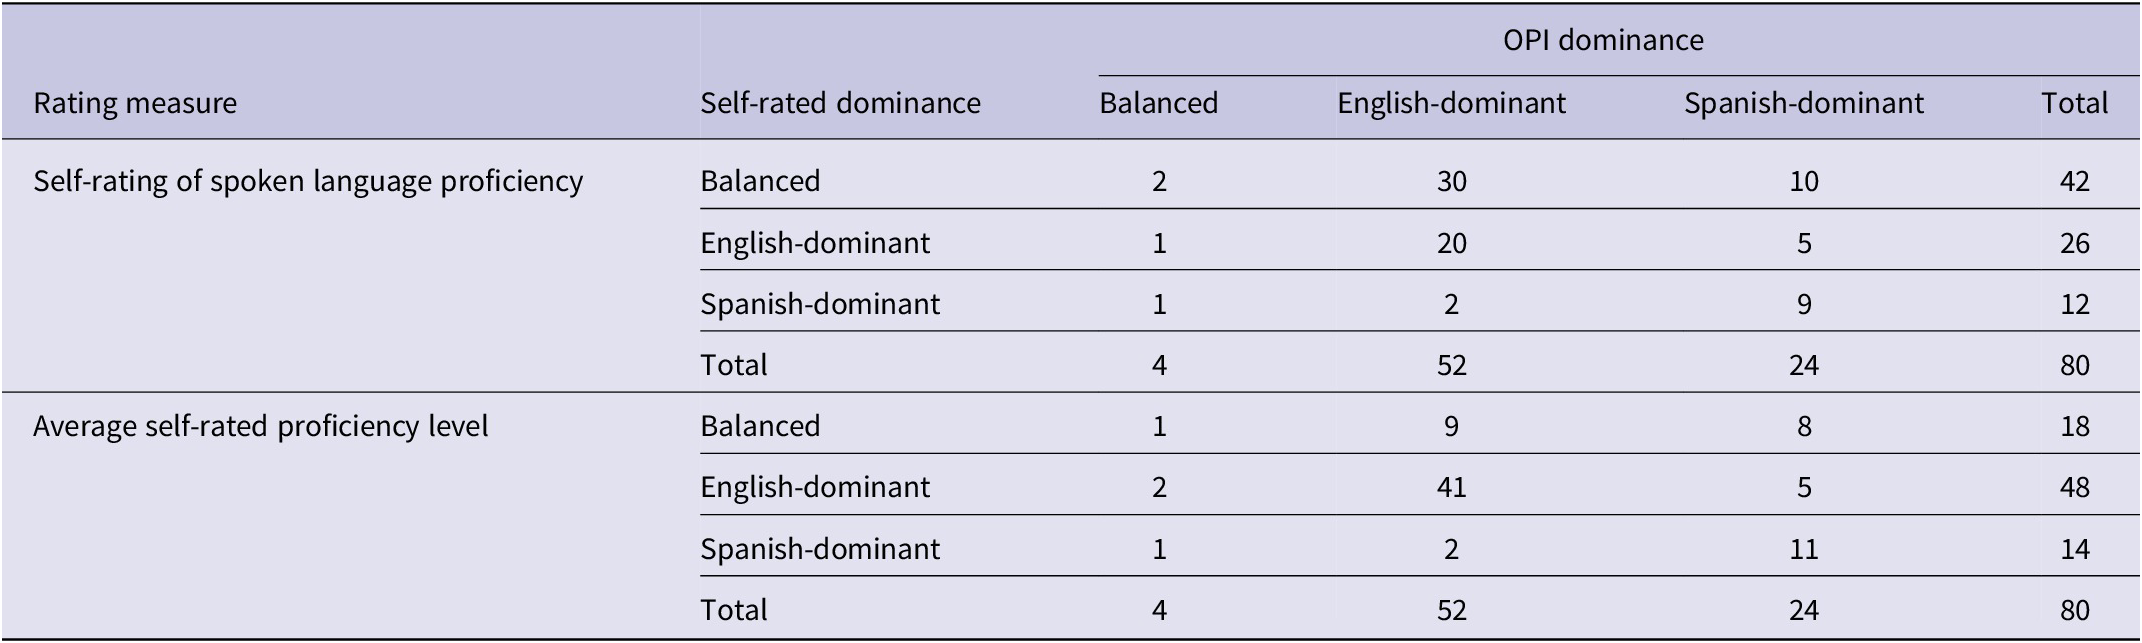Image resolution: width=2142 pixels, height=643 pixels.
Task: Select the cell with value 26
Action: pos(2075,243)
